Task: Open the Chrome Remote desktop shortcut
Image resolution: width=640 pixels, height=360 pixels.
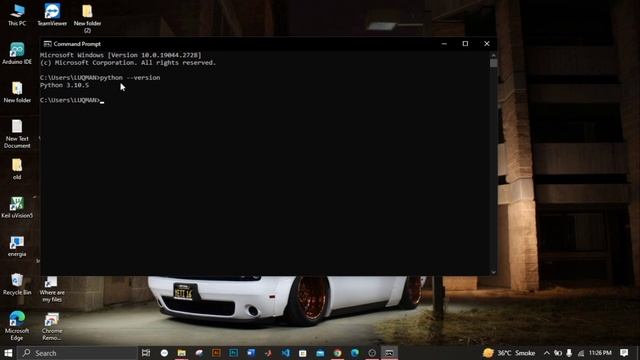Action: click(x=52, y=326)
